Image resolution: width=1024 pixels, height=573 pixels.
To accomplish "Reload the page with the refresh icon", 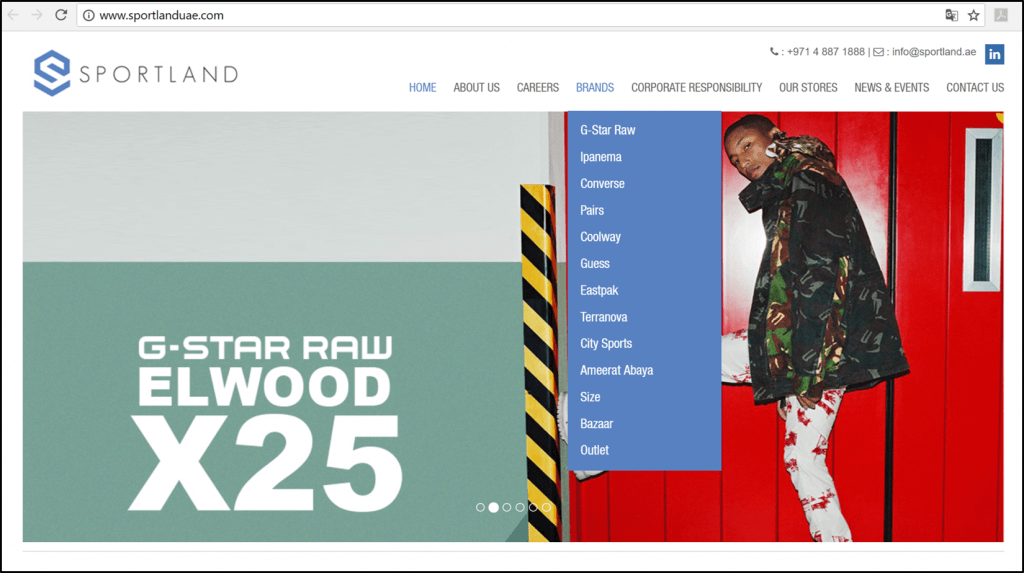I will 61,15.
